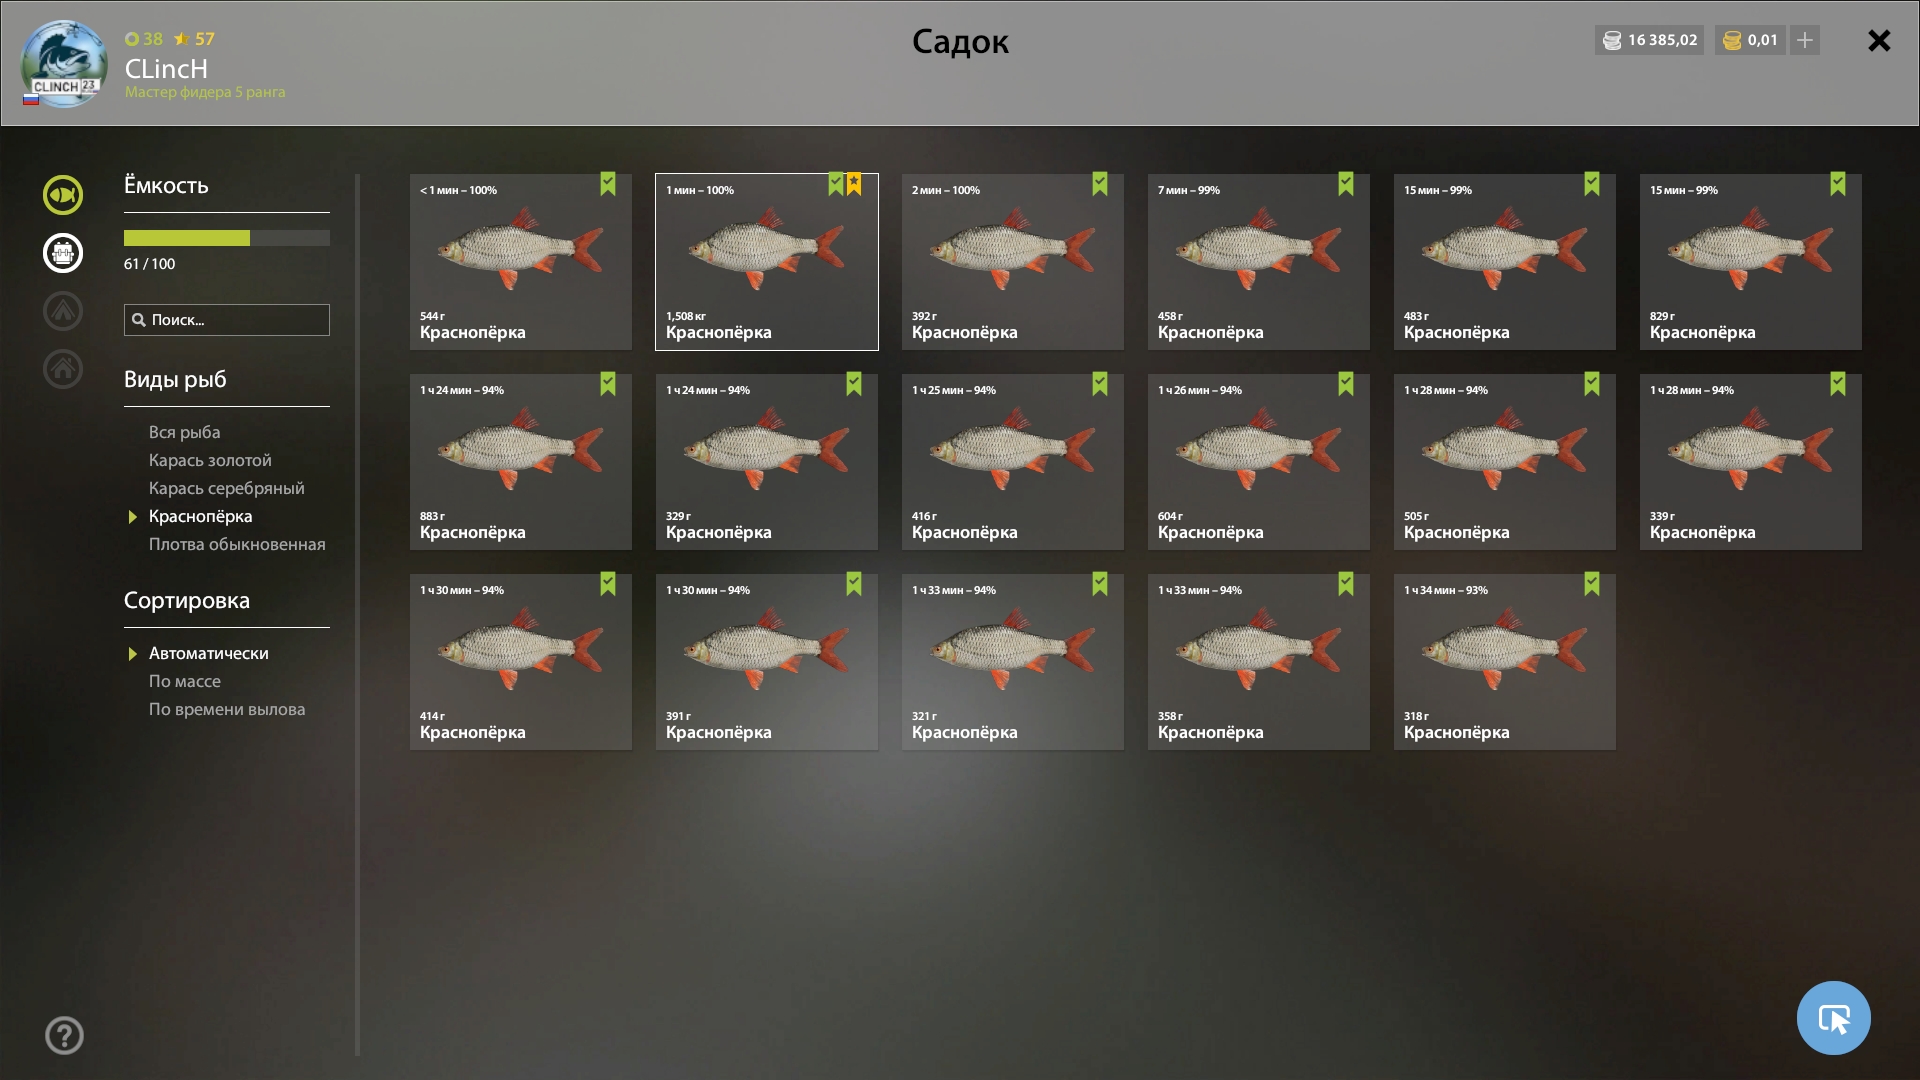This screenshot has width=1920, height=1080.
Task: Click the blue cursor overlay button
Action: [x=1833, y=1018]
